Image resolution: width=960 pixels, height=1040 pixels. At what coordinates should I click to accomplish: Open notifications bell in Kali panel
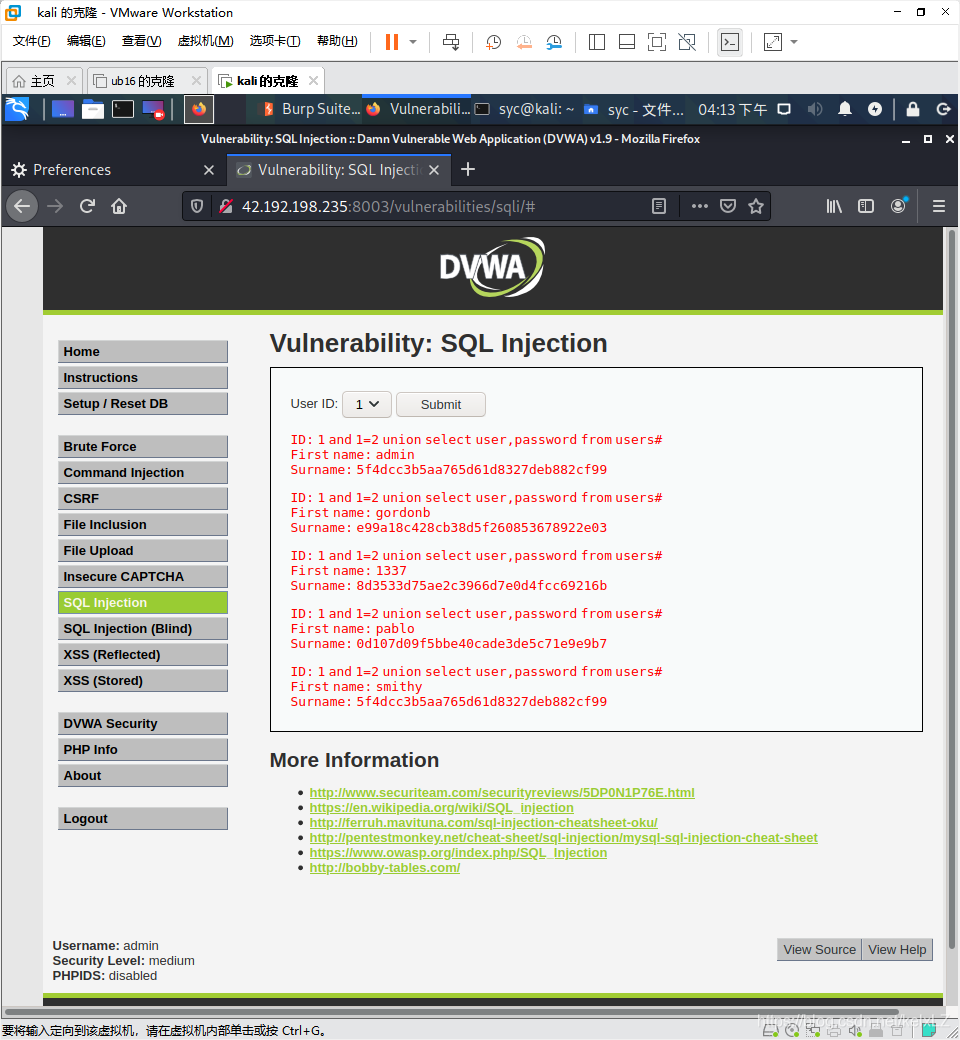point(845,109)
